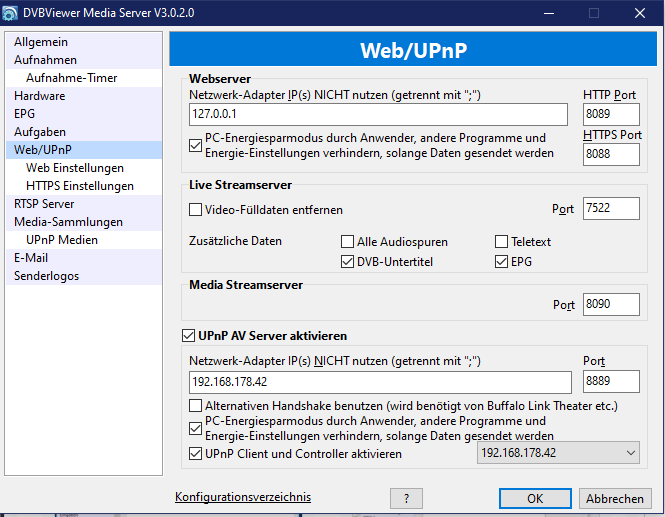Uncheck DVB-Untertitel checkbox
The width and height of the screenshot is (665, 517).
pyautogui.click(x=347, y=262)
